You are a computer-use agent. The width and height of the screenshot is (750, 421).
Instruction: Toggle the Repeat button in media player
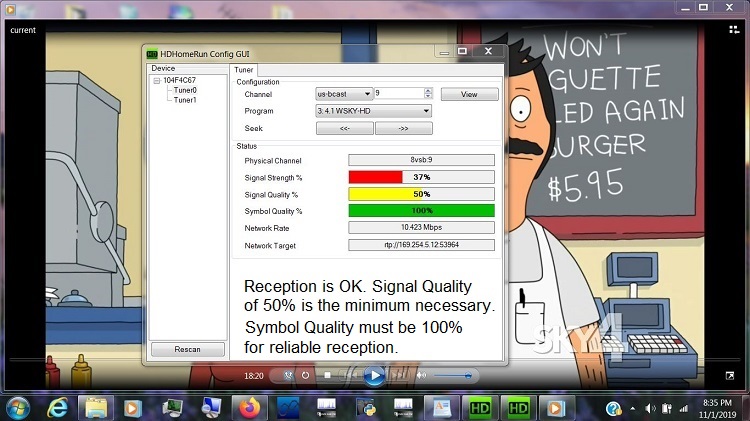pyautogui.click(x=305, y=376)
